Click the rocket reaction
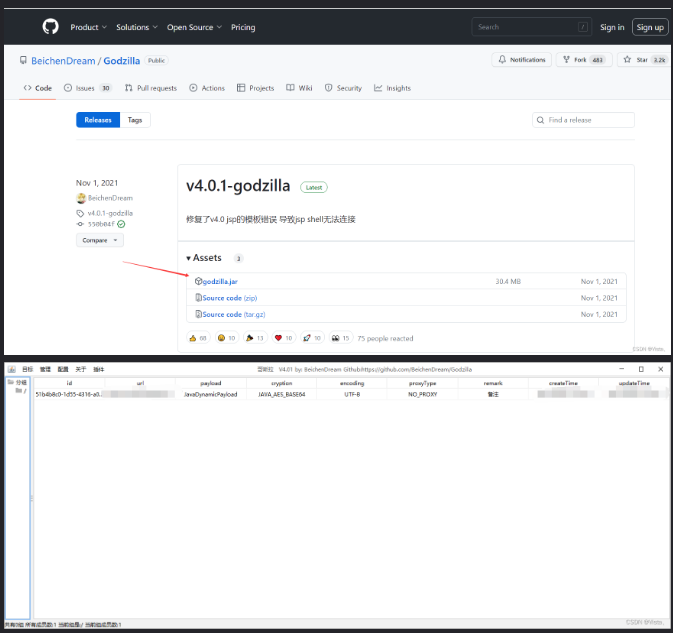 tap(312, 338)
